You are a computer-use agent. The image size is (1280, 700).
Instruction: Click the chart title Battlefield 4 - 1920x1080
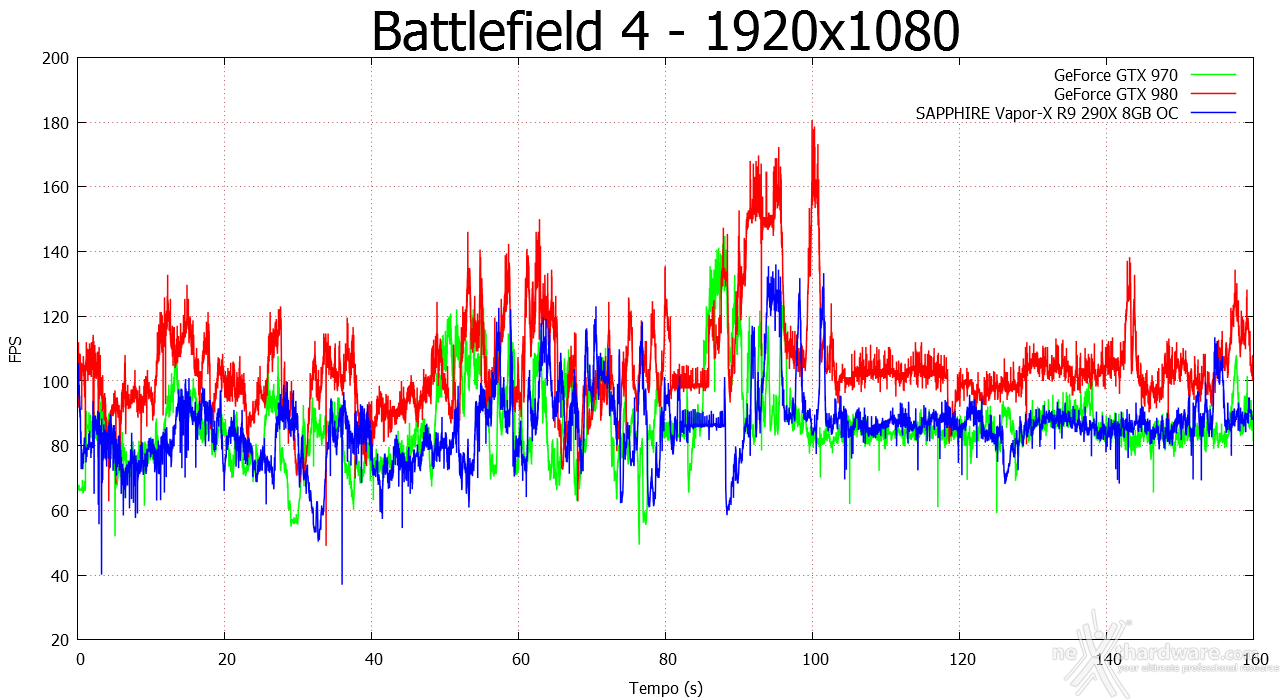click(665, 32)
